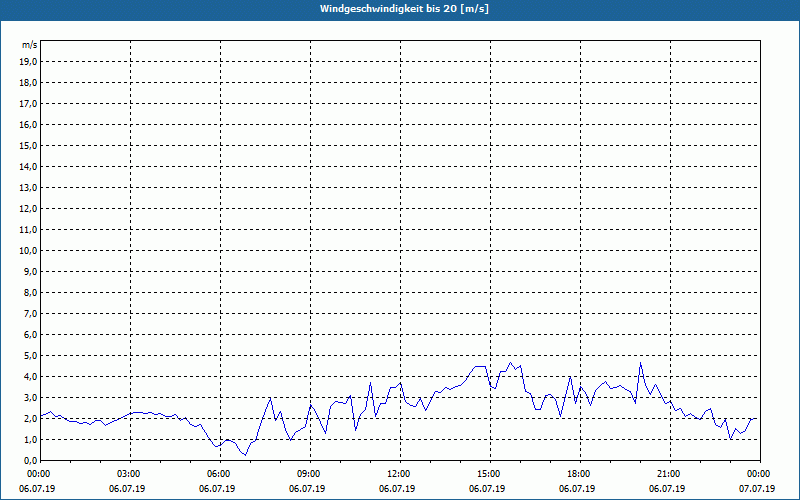Click the 21:00 time label
This screenshot has width=800, height=500.
670,474
